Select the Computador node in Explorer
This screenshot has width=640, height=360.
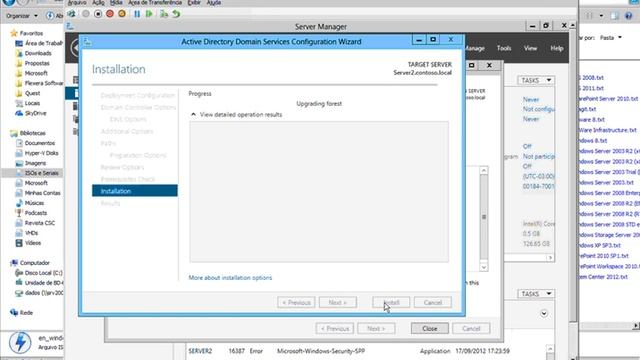coord(30,263)
